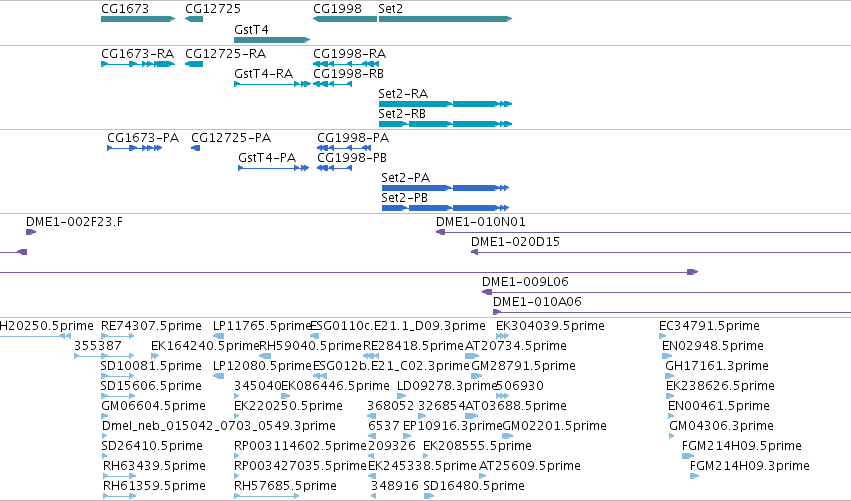Image resolution: width=851 pixels, height=501 pixels.
Task: Select the GM02201.5prime label
Action: click(x=555, y=426)
